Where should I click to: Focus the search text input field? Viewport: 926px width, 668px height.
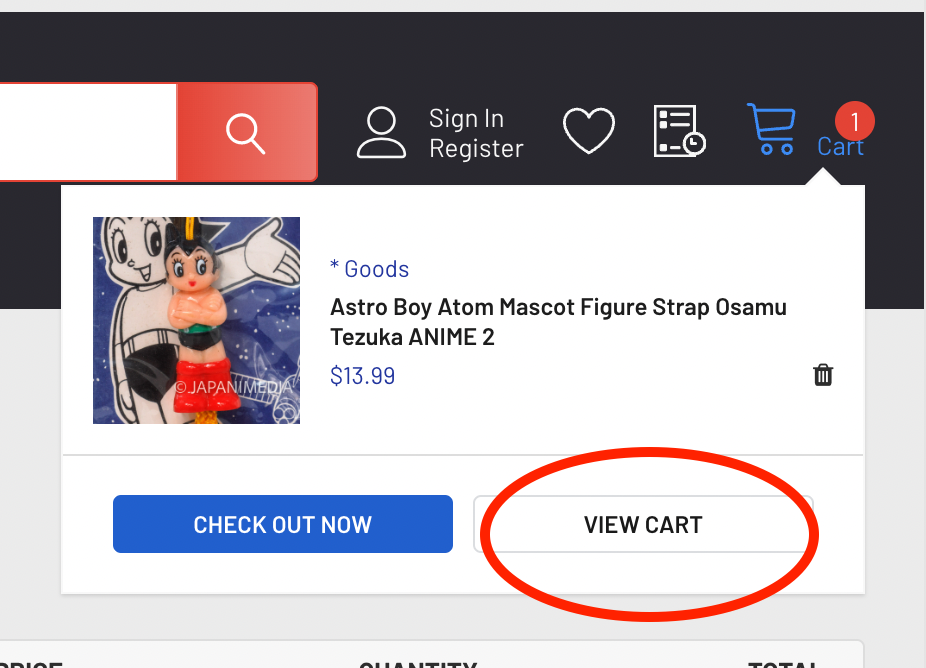tap(88, 132)
